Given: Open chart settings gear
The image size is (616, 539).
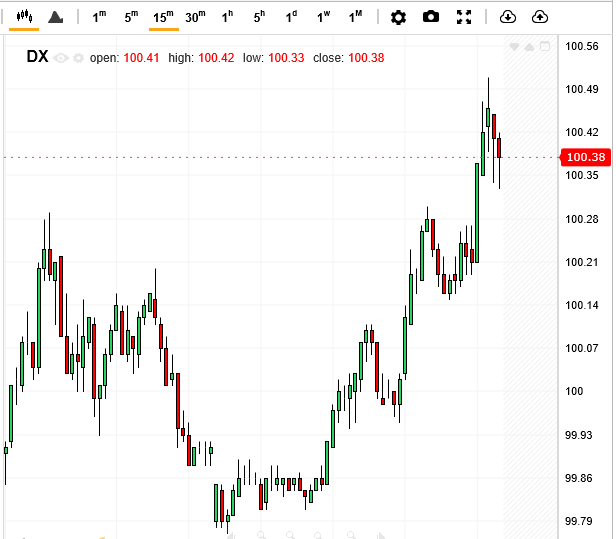Looking at the screenshot, I should (398, 17).
